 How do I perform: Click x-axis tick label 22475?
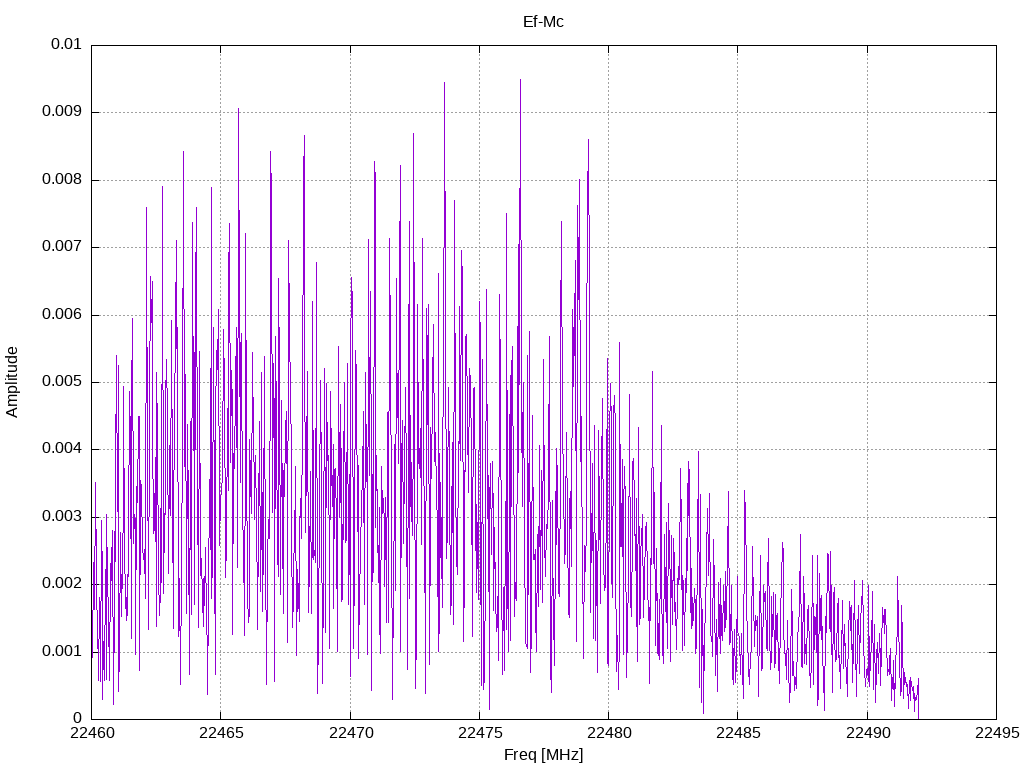click(x=480, y=733)
